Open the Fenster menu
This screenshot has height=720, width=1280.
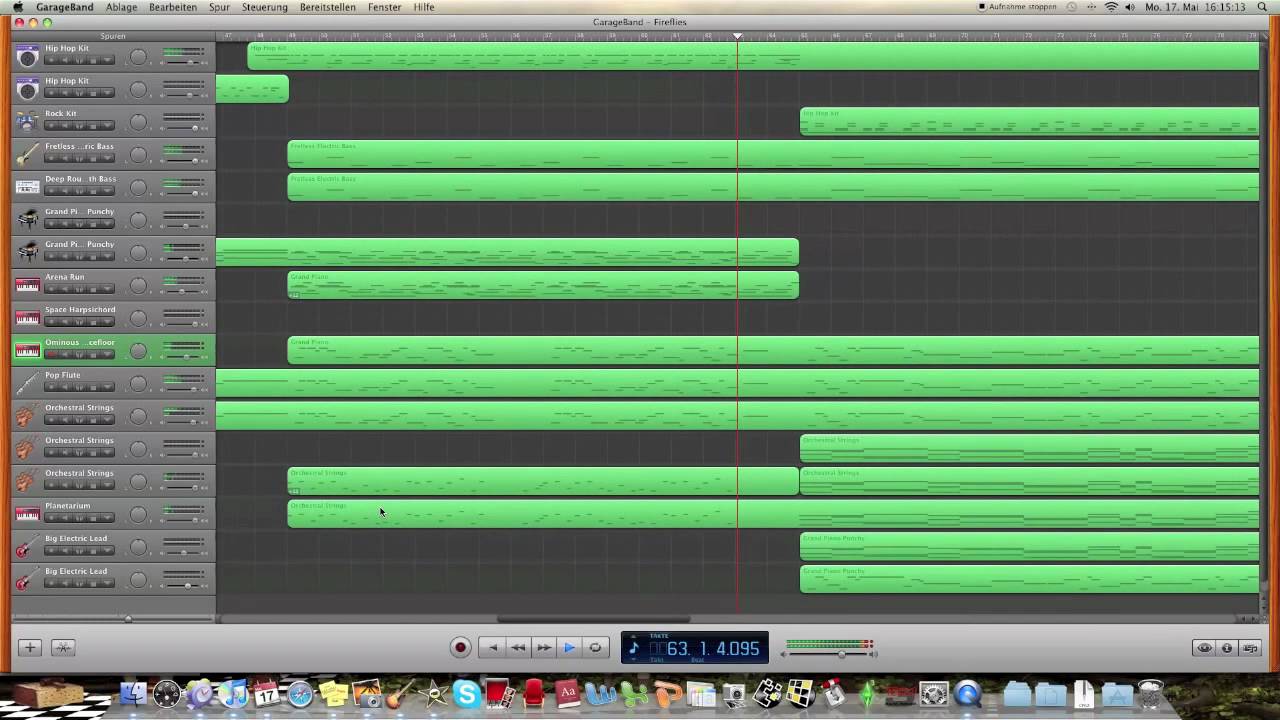pyautogui.click(x=385, y=7)
